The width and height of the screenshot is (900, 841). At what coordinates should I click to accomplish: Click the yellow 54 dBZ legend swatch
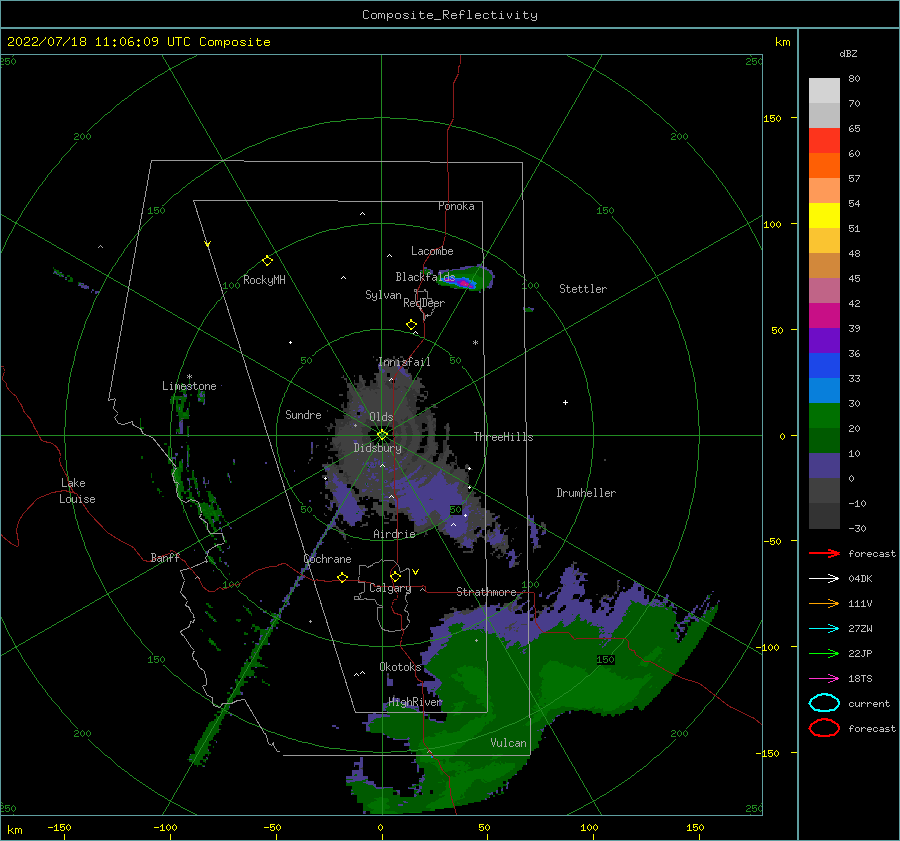[824, 216]
